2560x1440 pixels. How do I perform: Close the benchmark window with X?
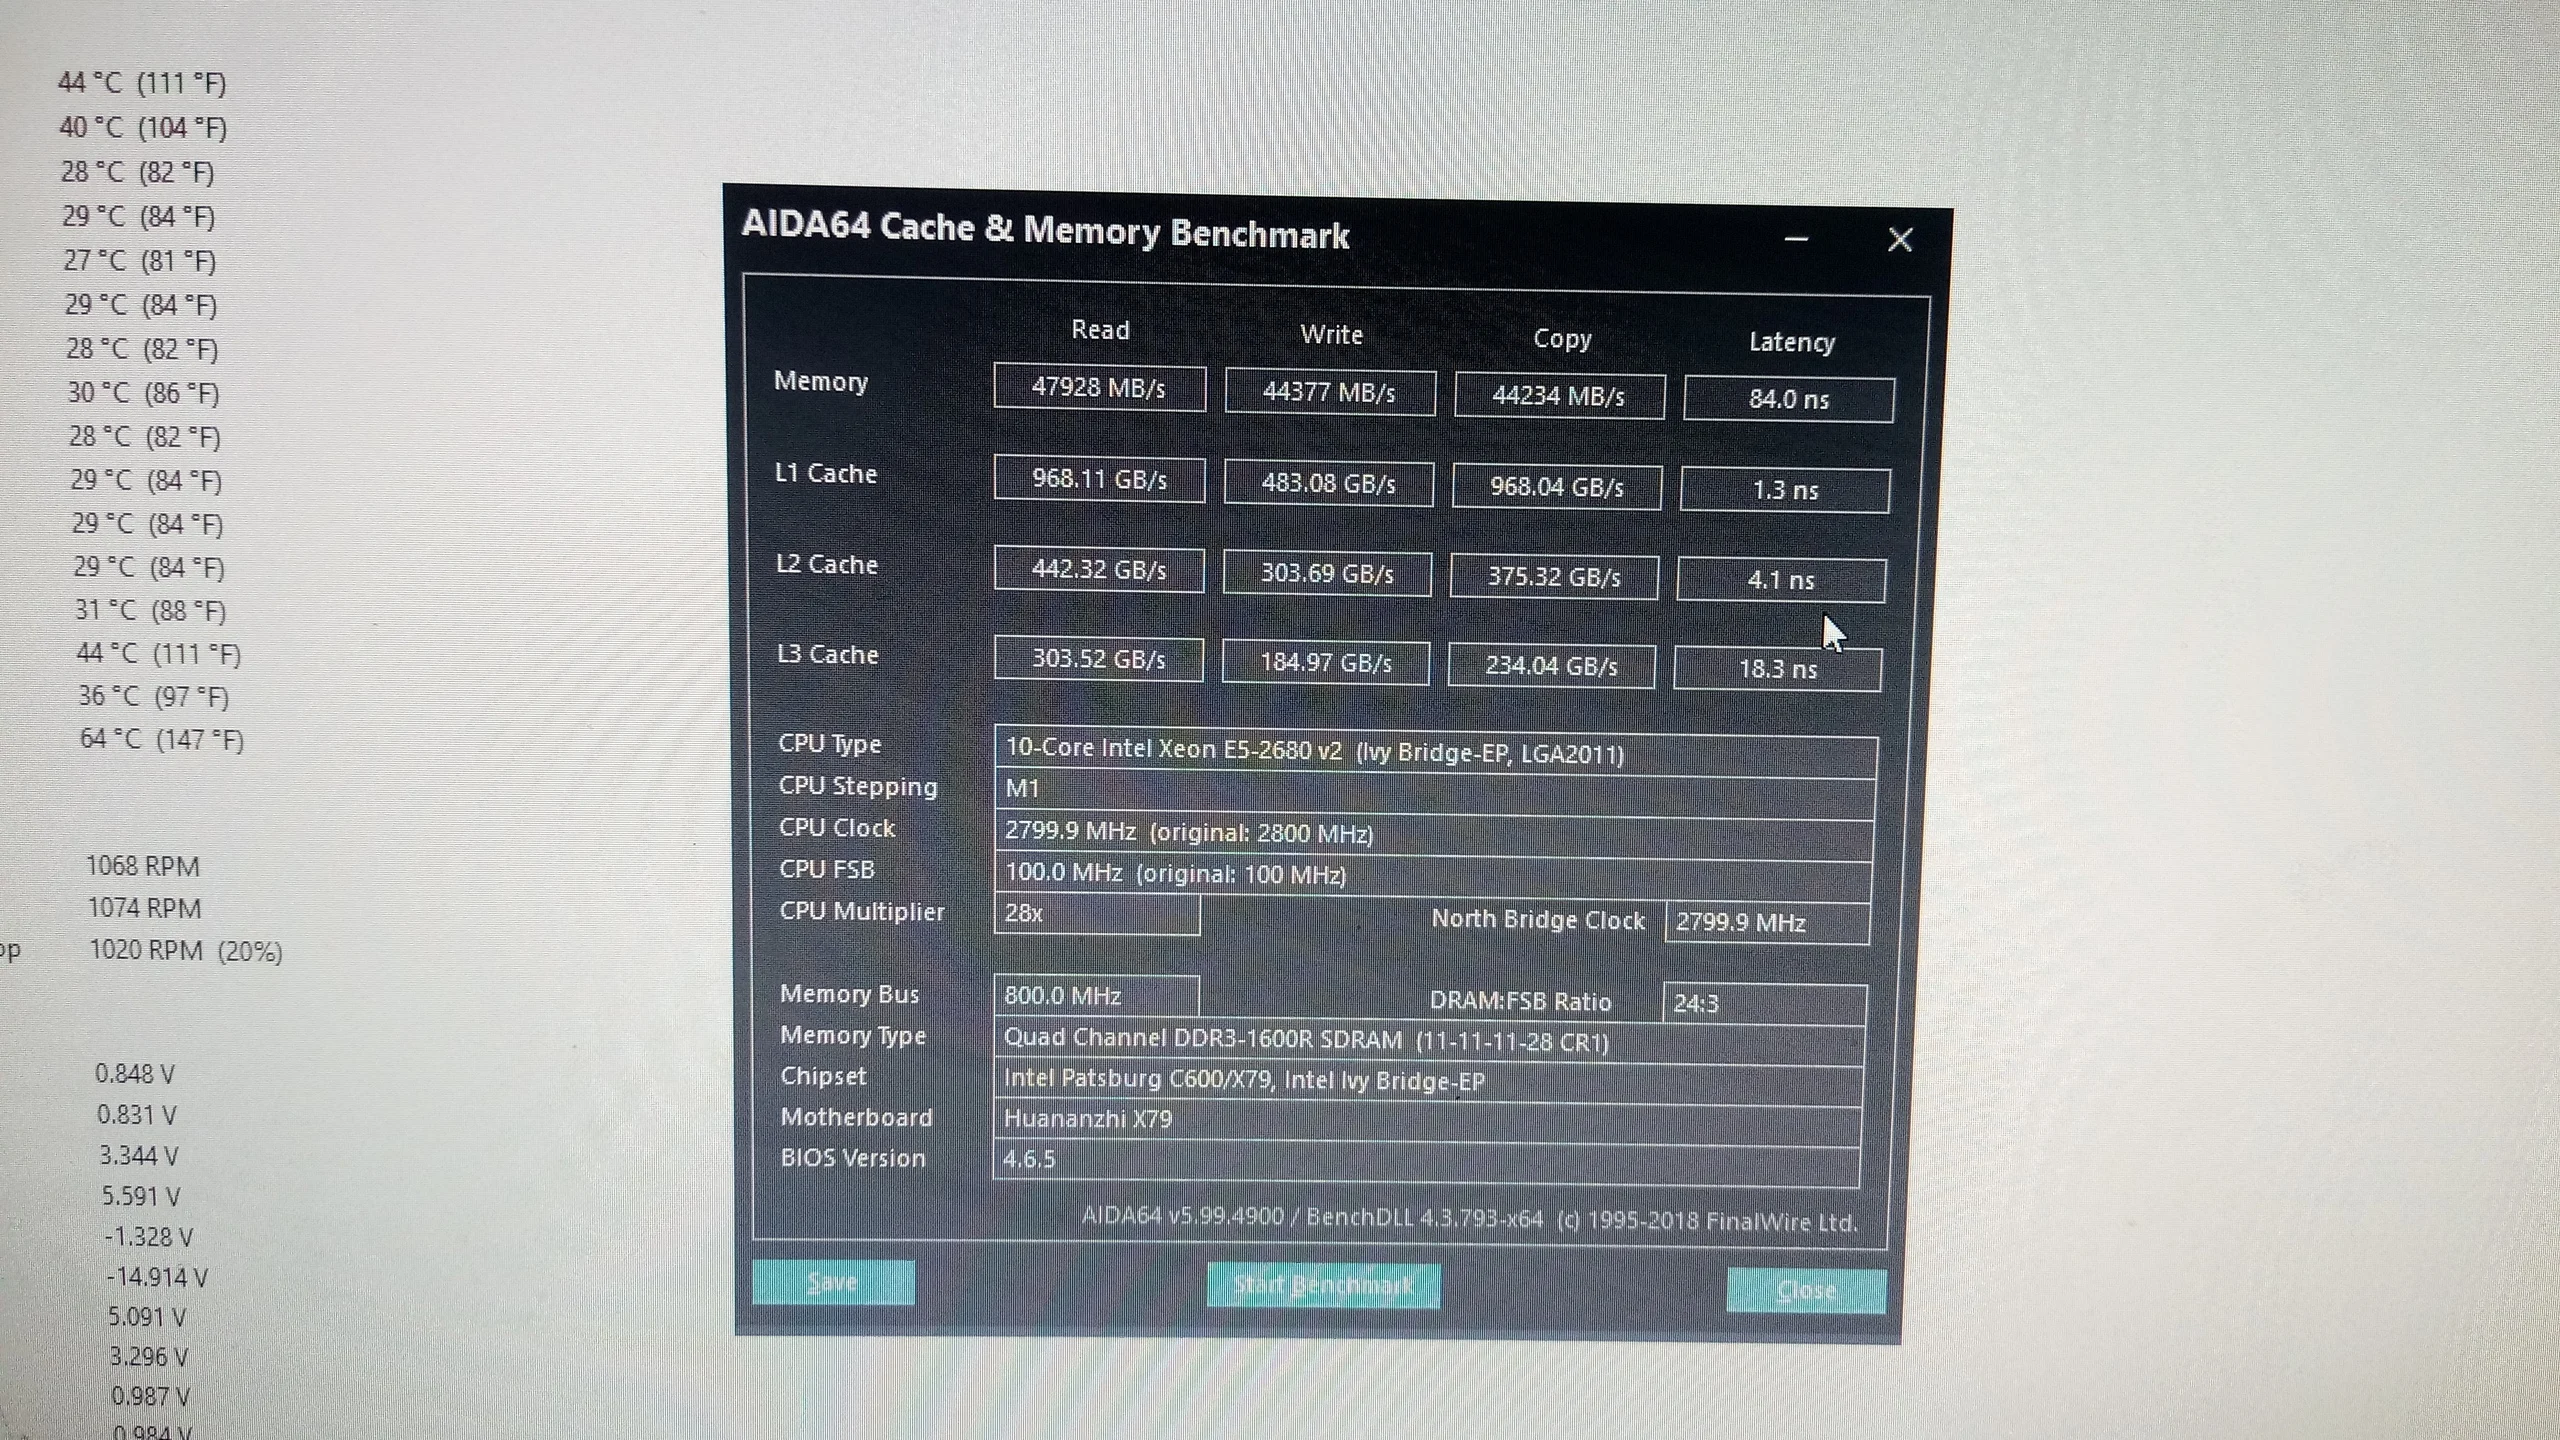coord(1899,240)
